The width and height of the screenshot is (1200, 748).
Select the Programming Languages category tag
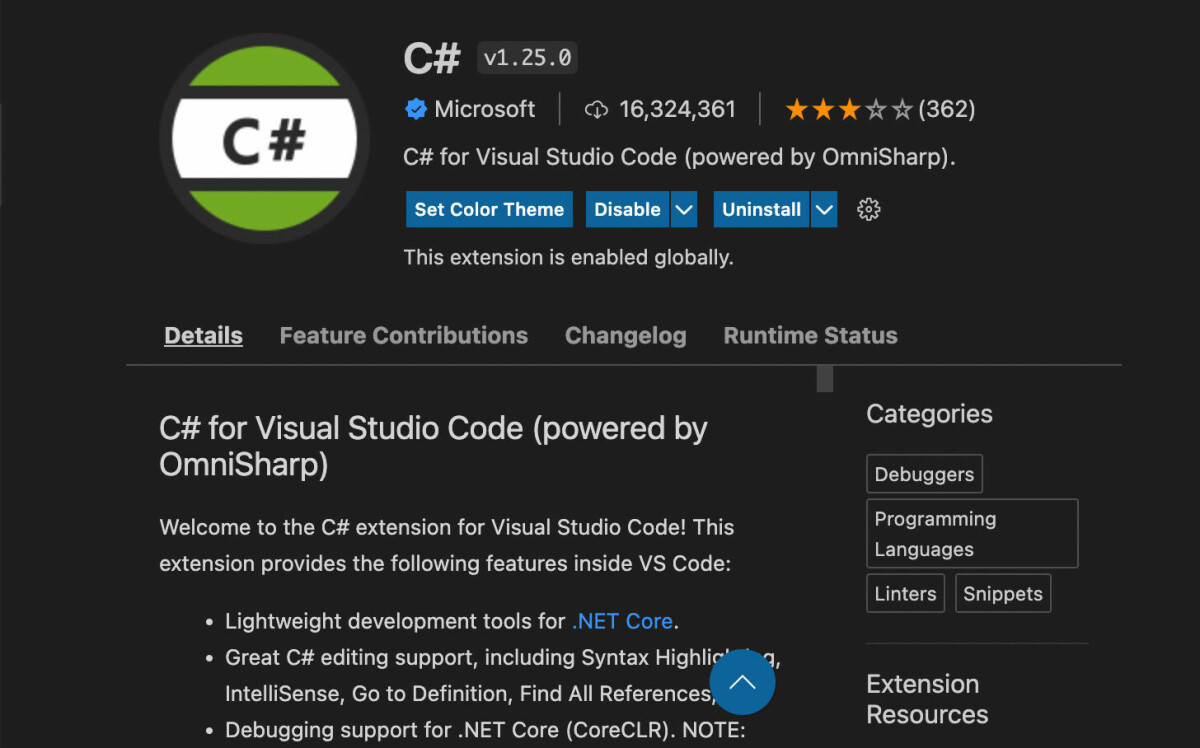click(971, 533)
